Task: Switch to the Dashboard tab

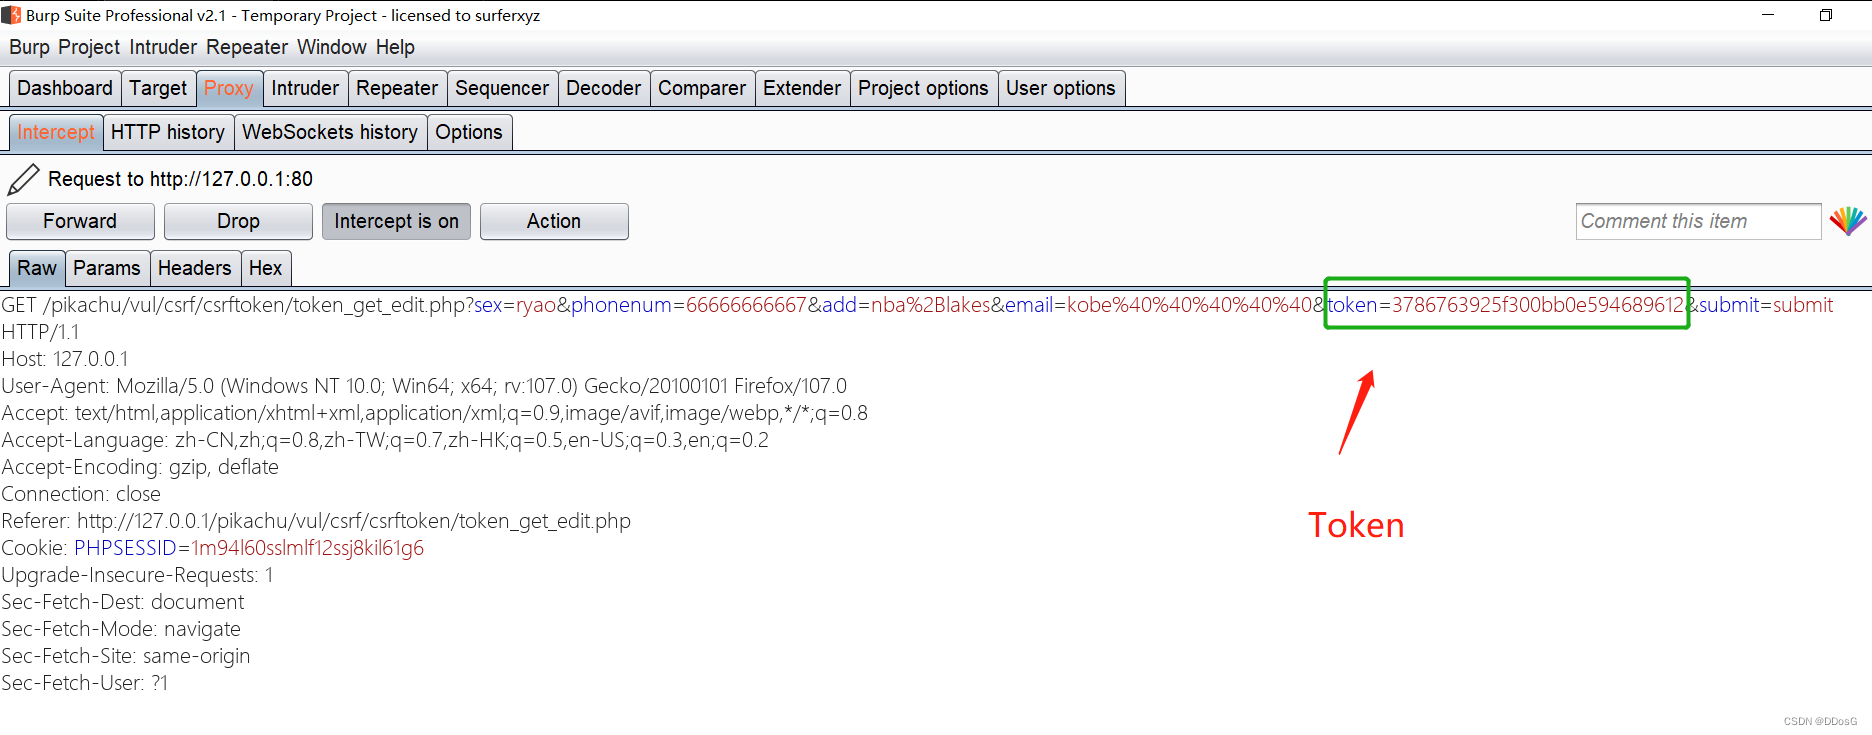Action: click(x=65, y=88)
